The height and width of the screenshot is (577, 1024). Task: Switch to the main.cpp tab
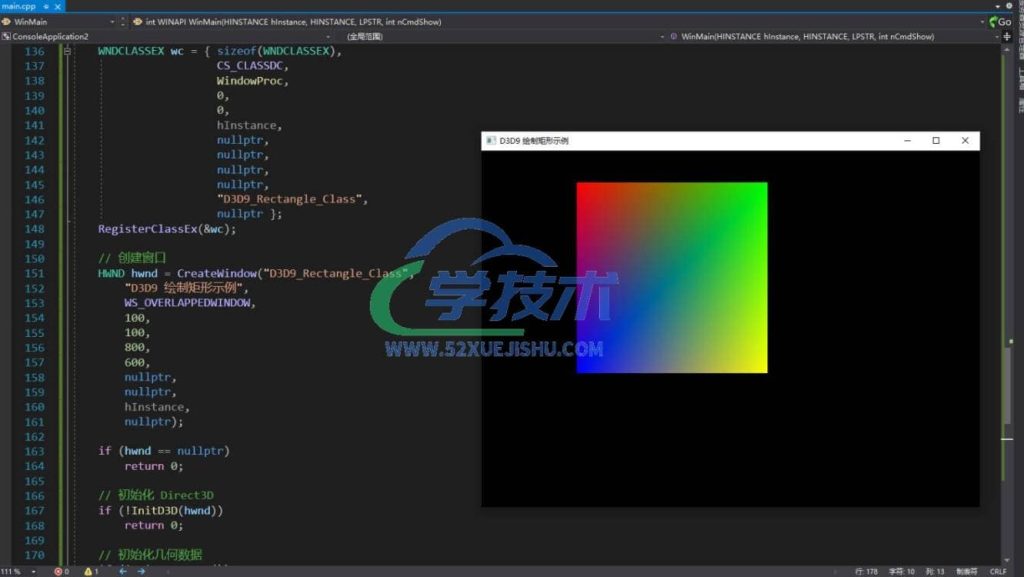click(x=19, y=6)
